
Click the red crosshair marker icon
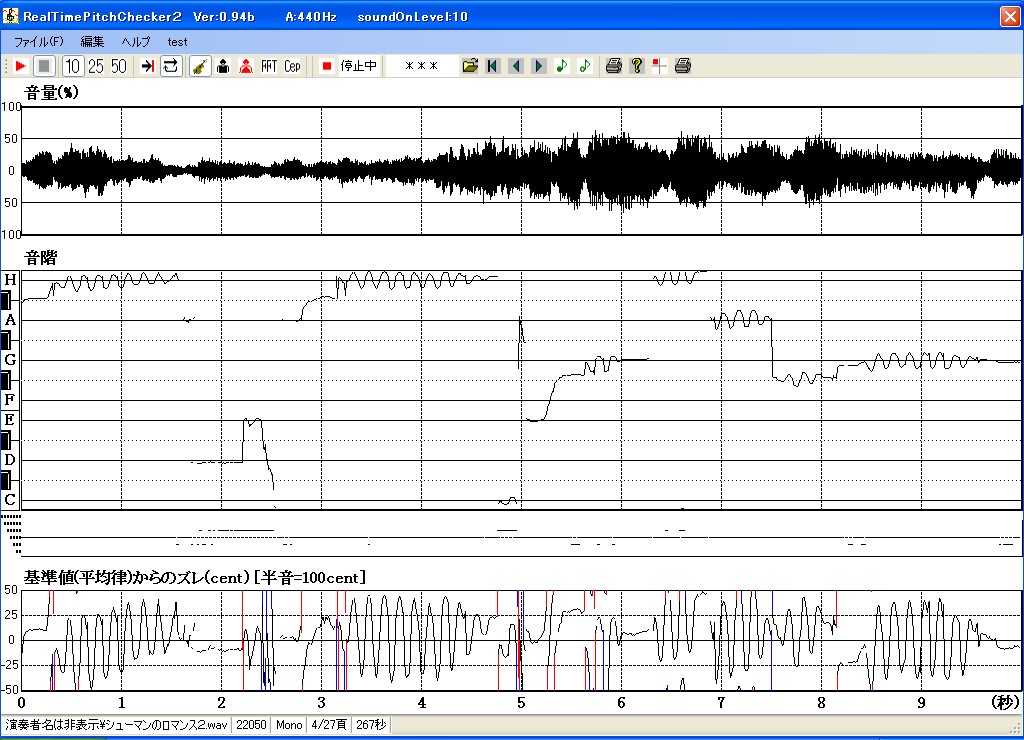click(660, 66)
